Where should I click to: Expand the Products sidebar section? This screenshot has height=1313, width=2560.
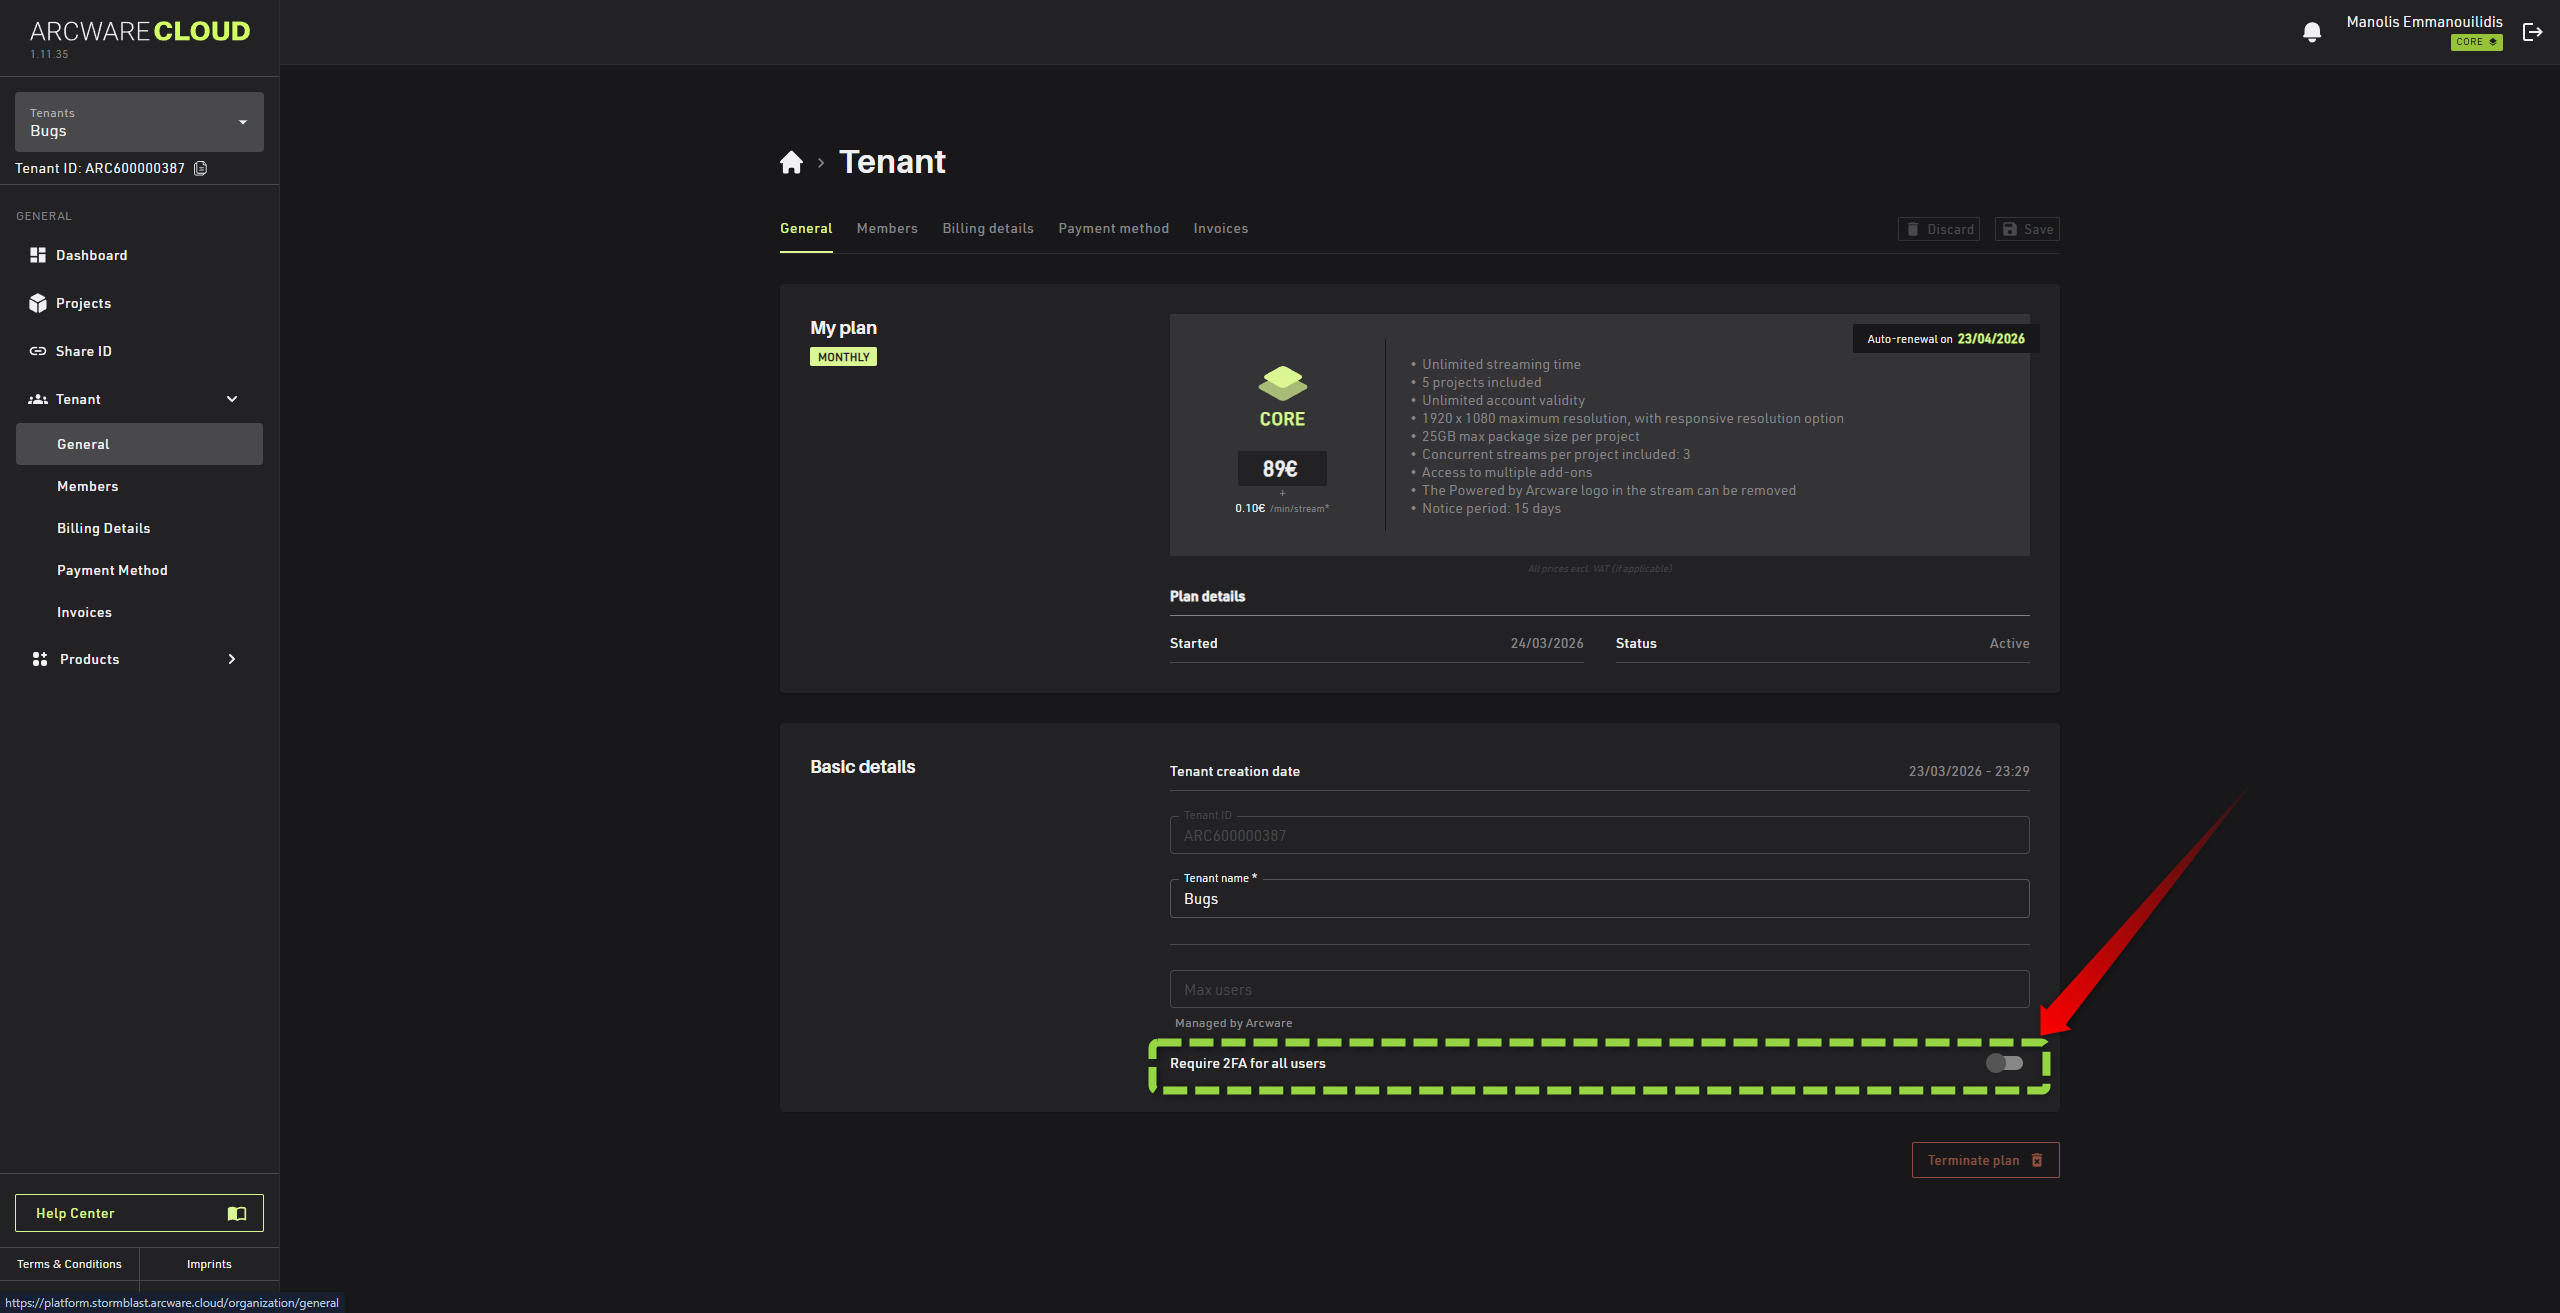click(x=232, y=659)
